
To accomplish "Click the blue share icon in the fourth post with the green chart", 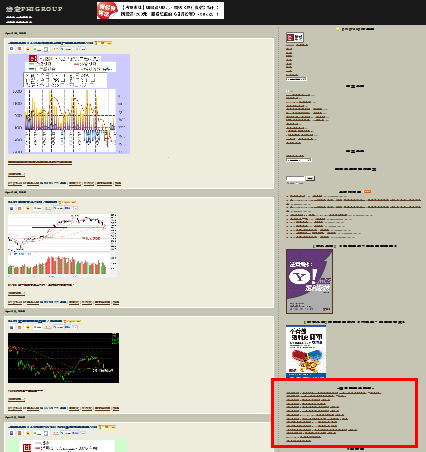I will point(11,433).
